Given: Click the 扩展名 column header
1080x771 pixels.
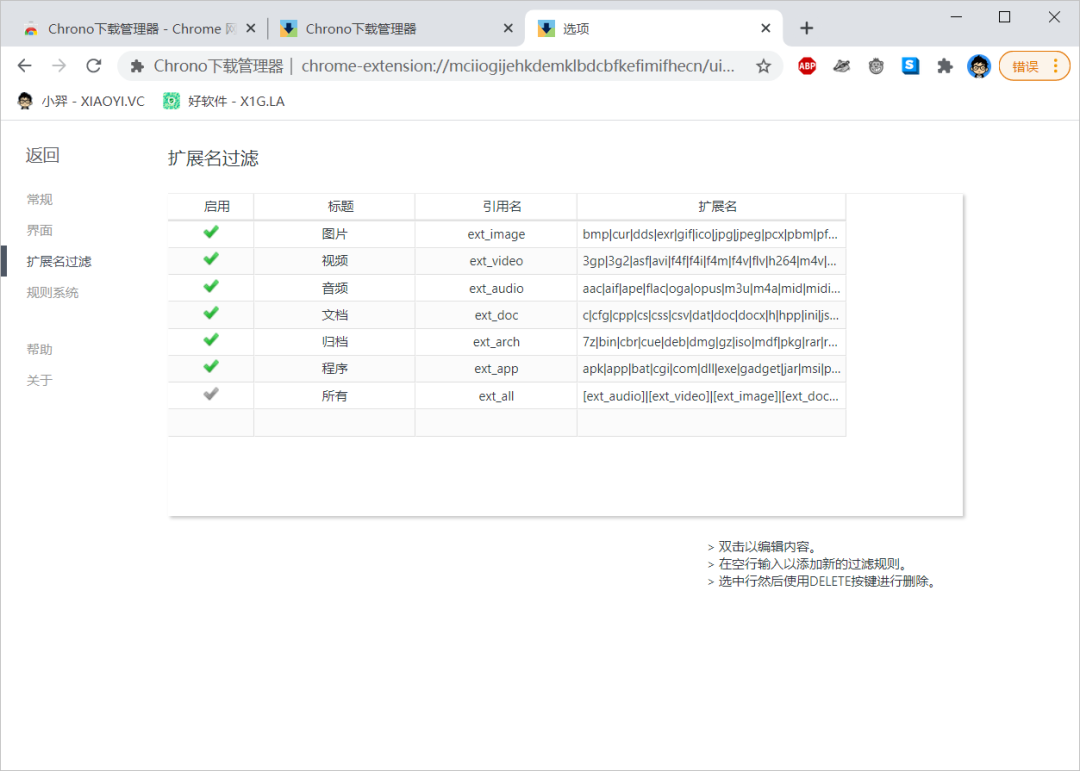Looking at the screenshot, I should point(712,207).
